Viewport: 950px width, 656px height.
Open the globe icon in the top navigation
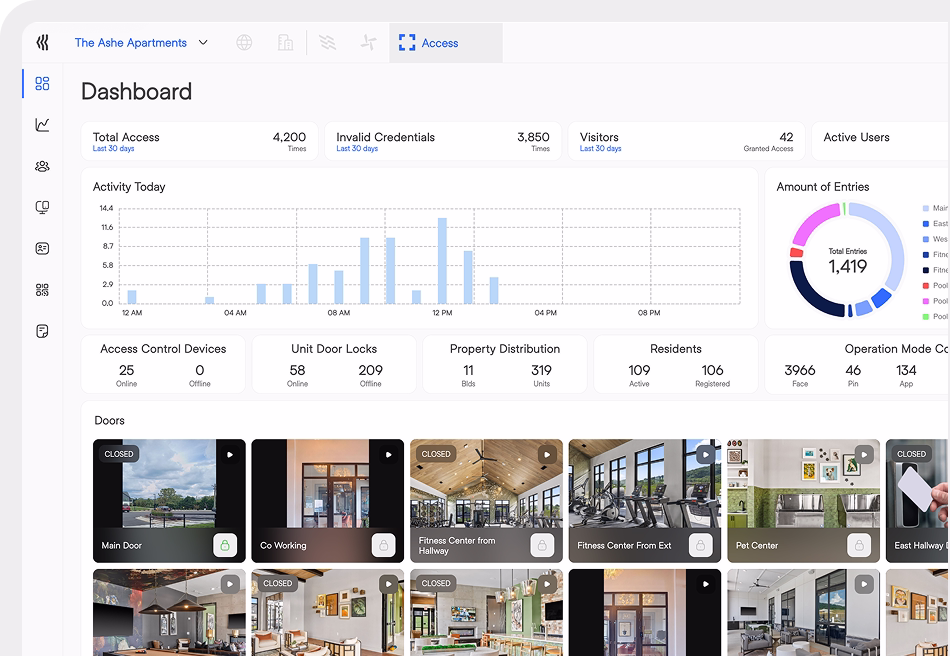click(x=244, y=42)
